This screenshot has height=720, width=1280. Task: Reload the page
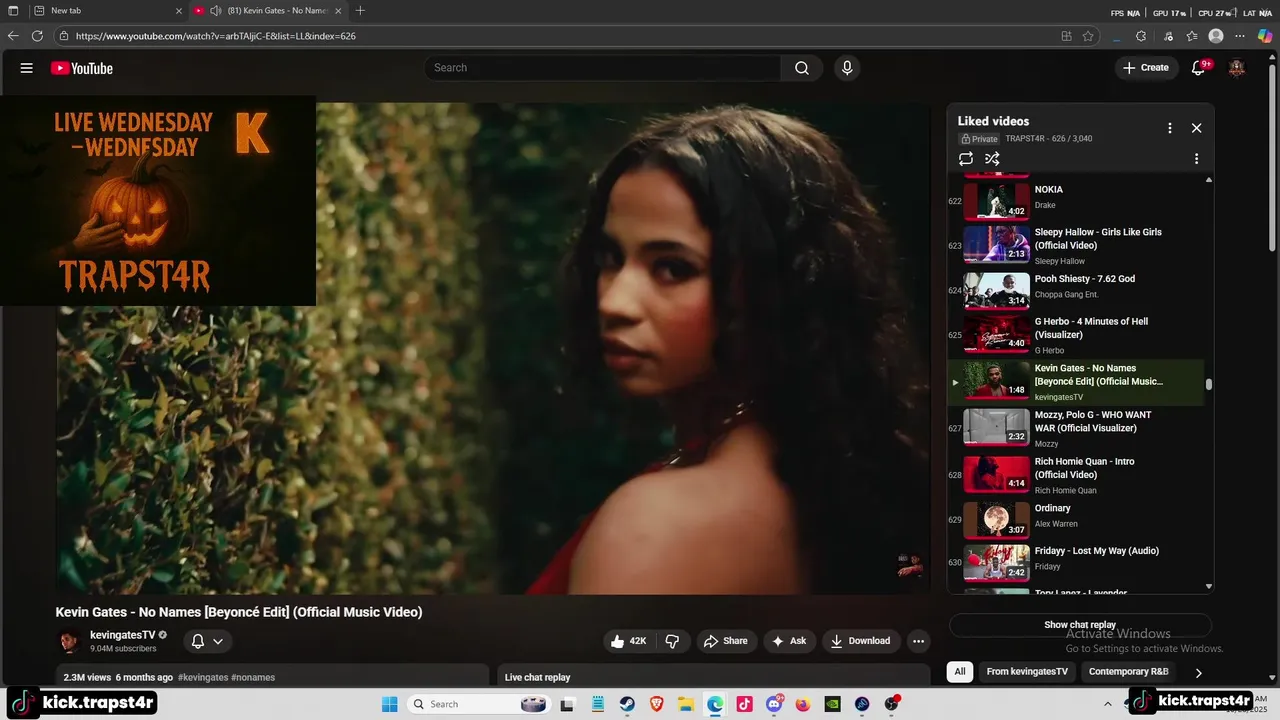[37, 36]
